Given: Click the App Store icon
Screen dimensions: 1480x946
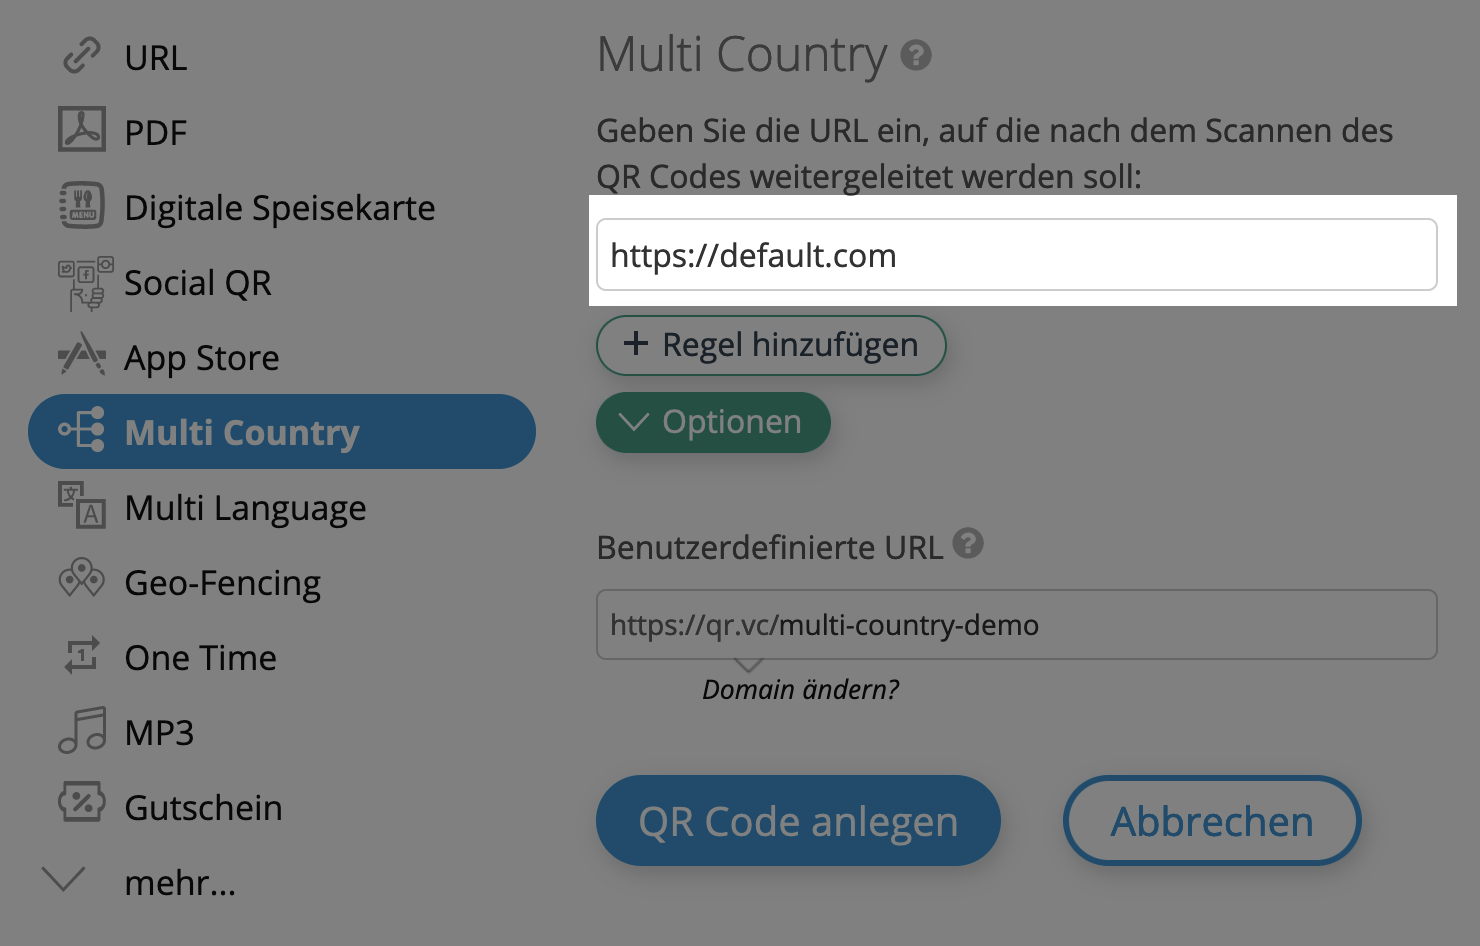Looking at the screenshot, I should [81, 357].
